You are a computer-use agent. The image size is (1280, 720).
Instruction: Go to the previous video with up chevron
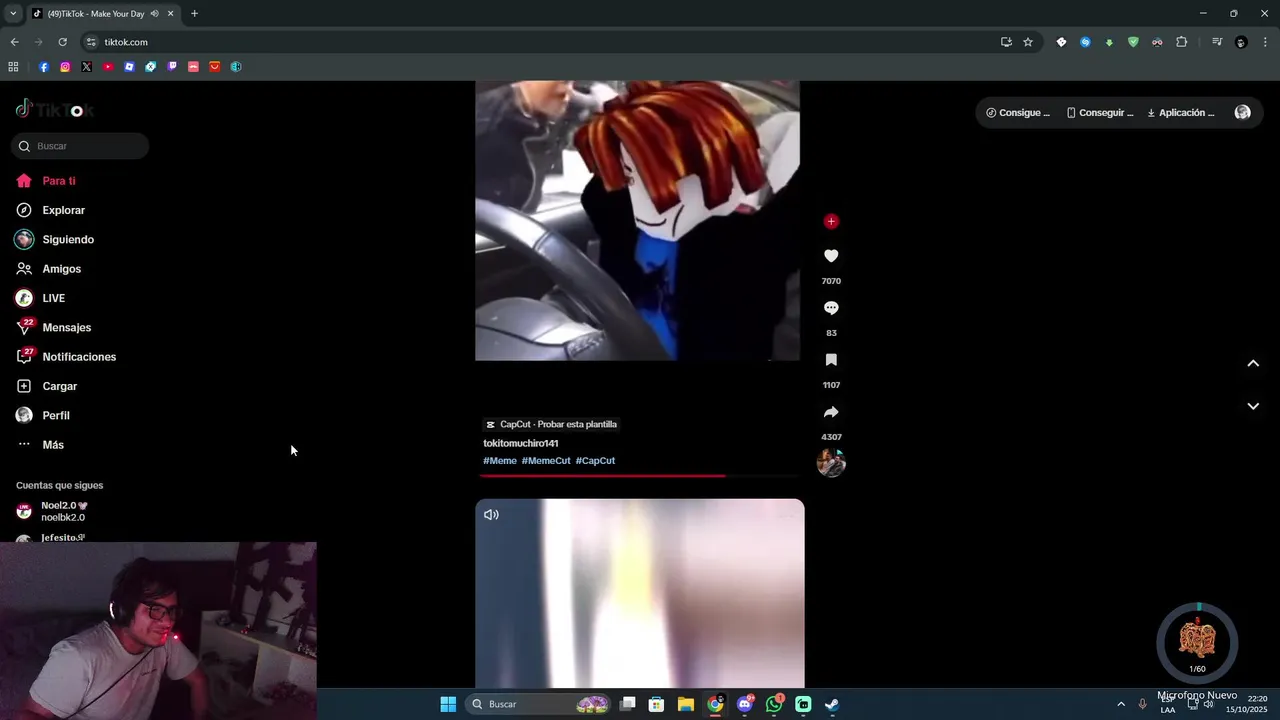[x=1253, y=363]
